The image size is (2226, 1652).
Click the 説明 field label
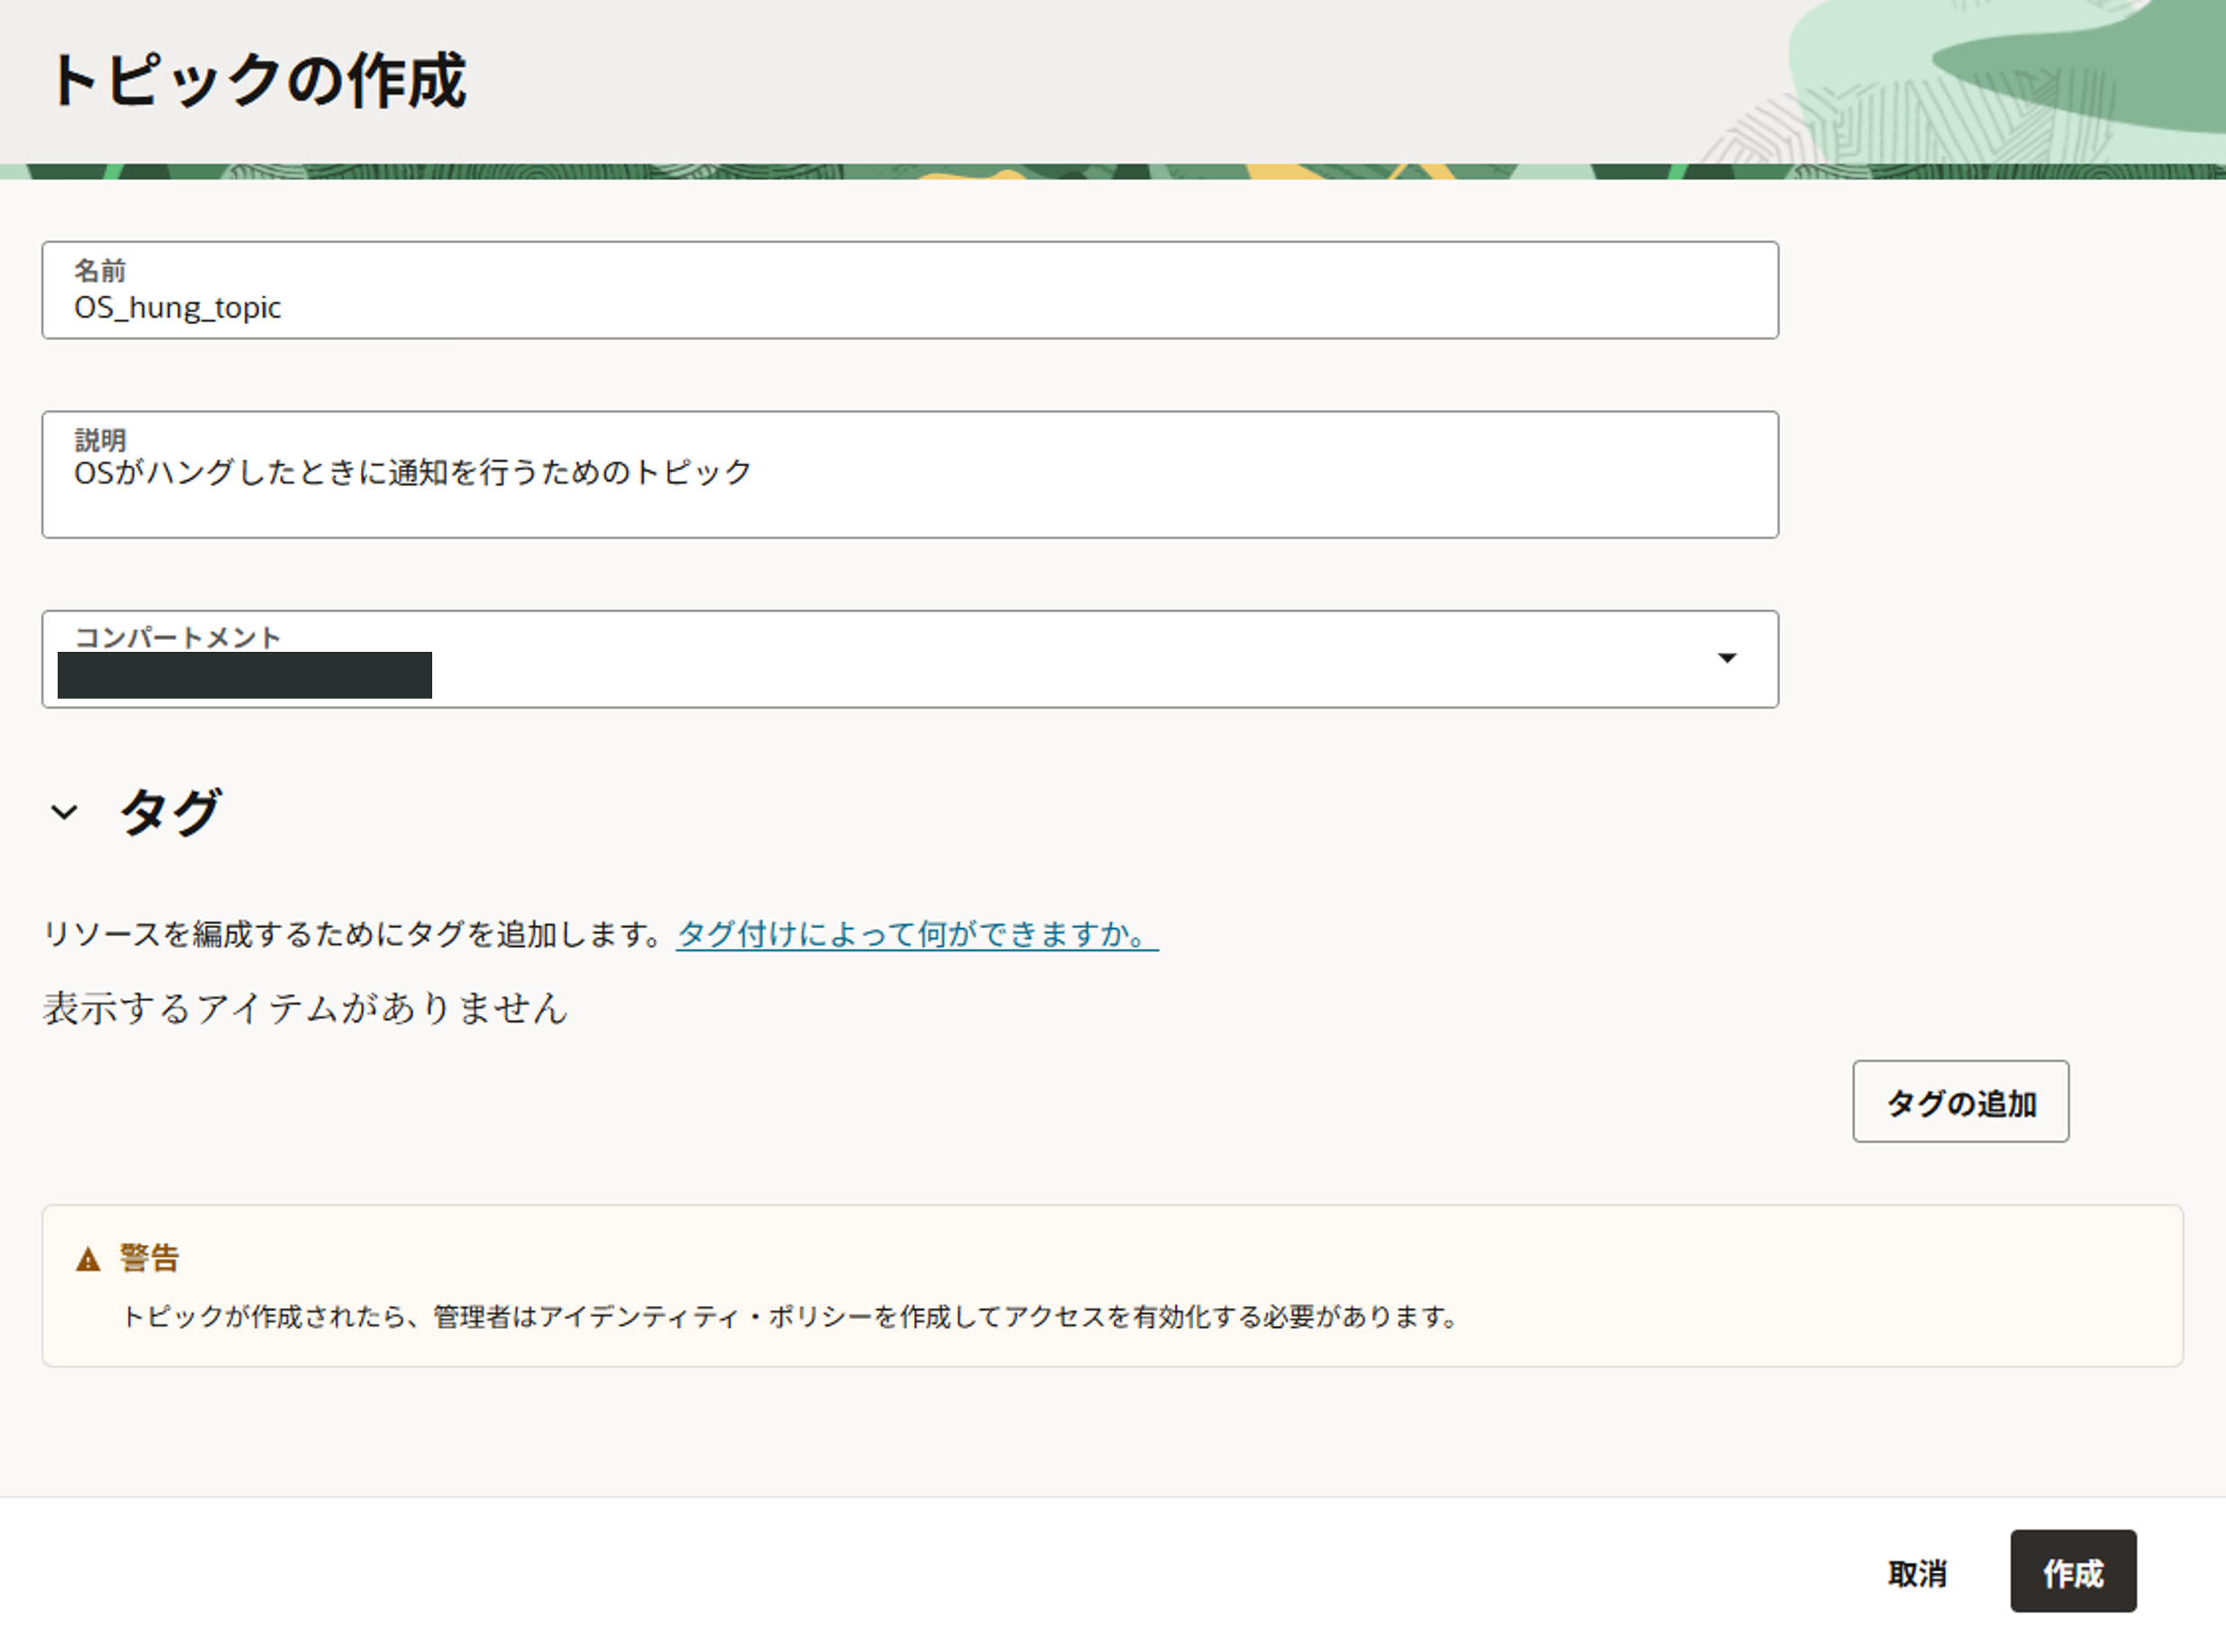(x=100, y=440)
